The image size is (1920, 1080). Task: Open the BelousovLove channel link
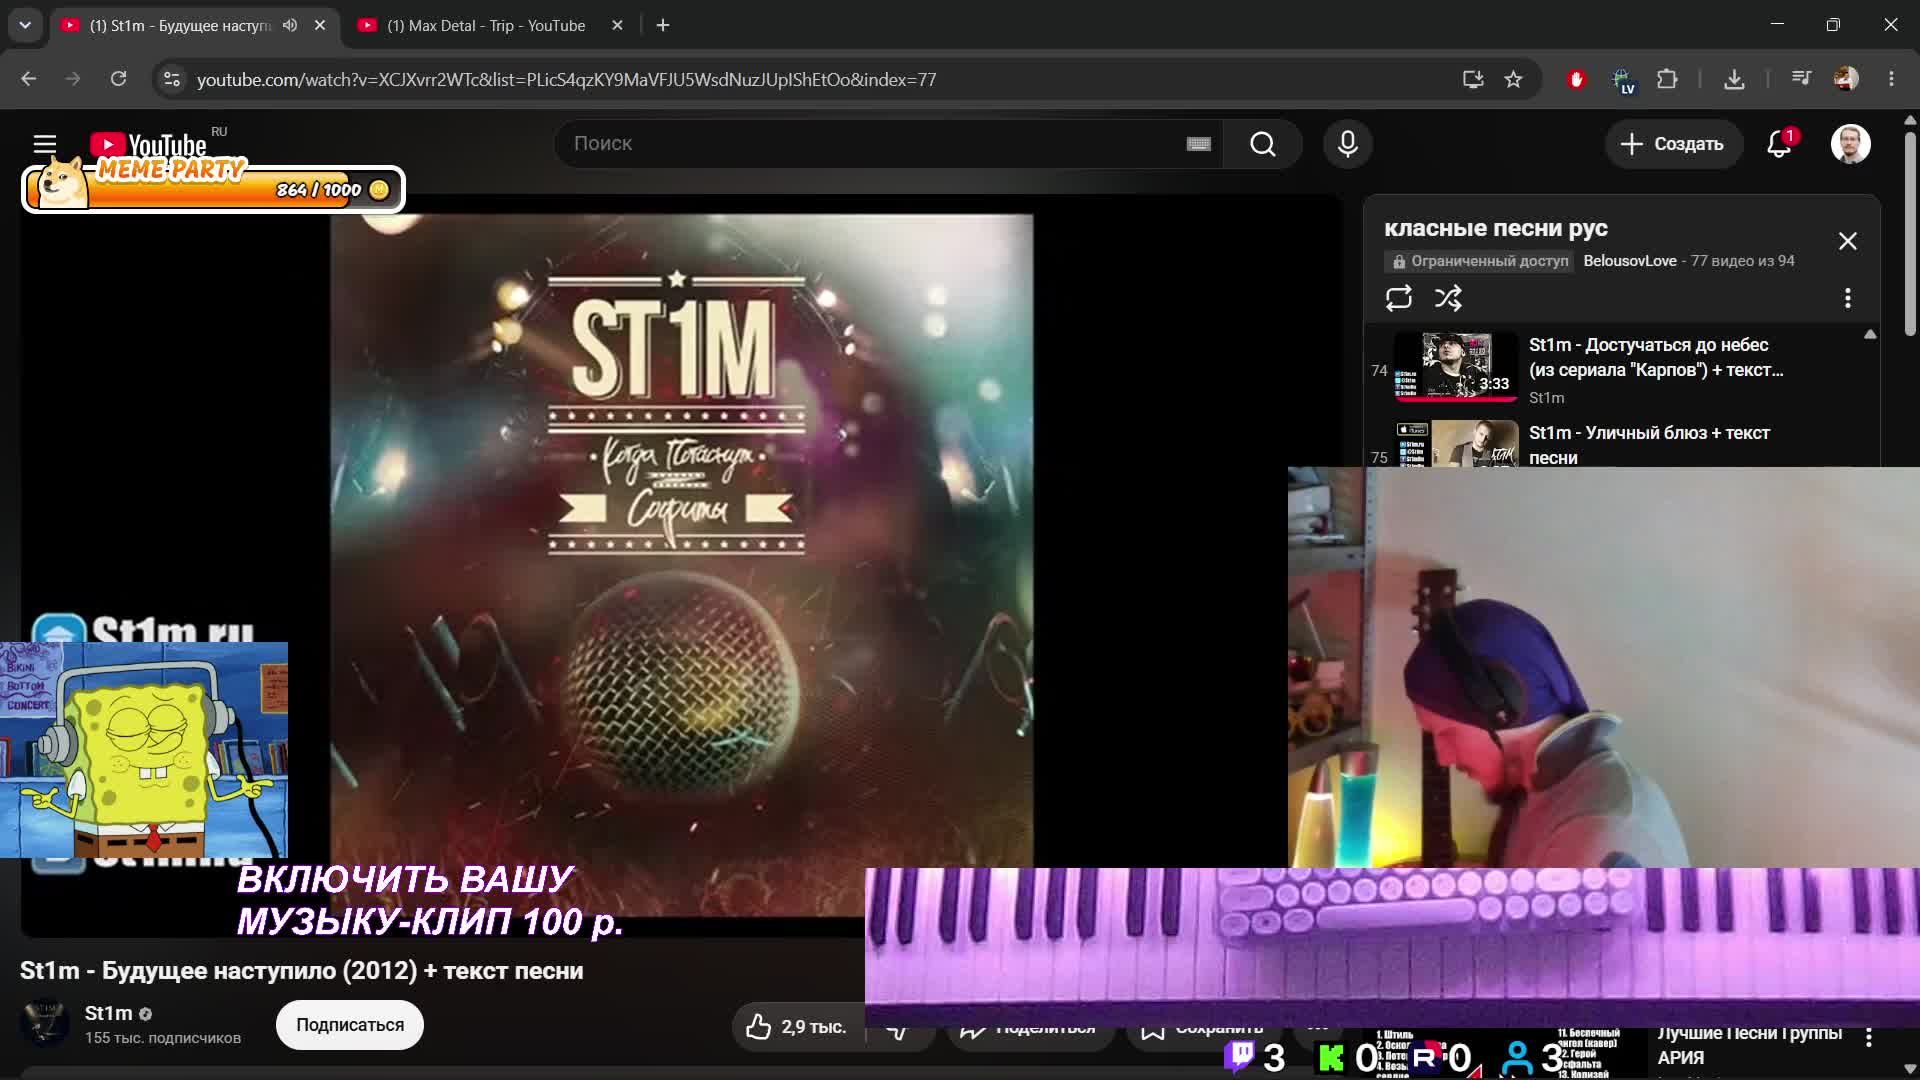pos(1630,261)
